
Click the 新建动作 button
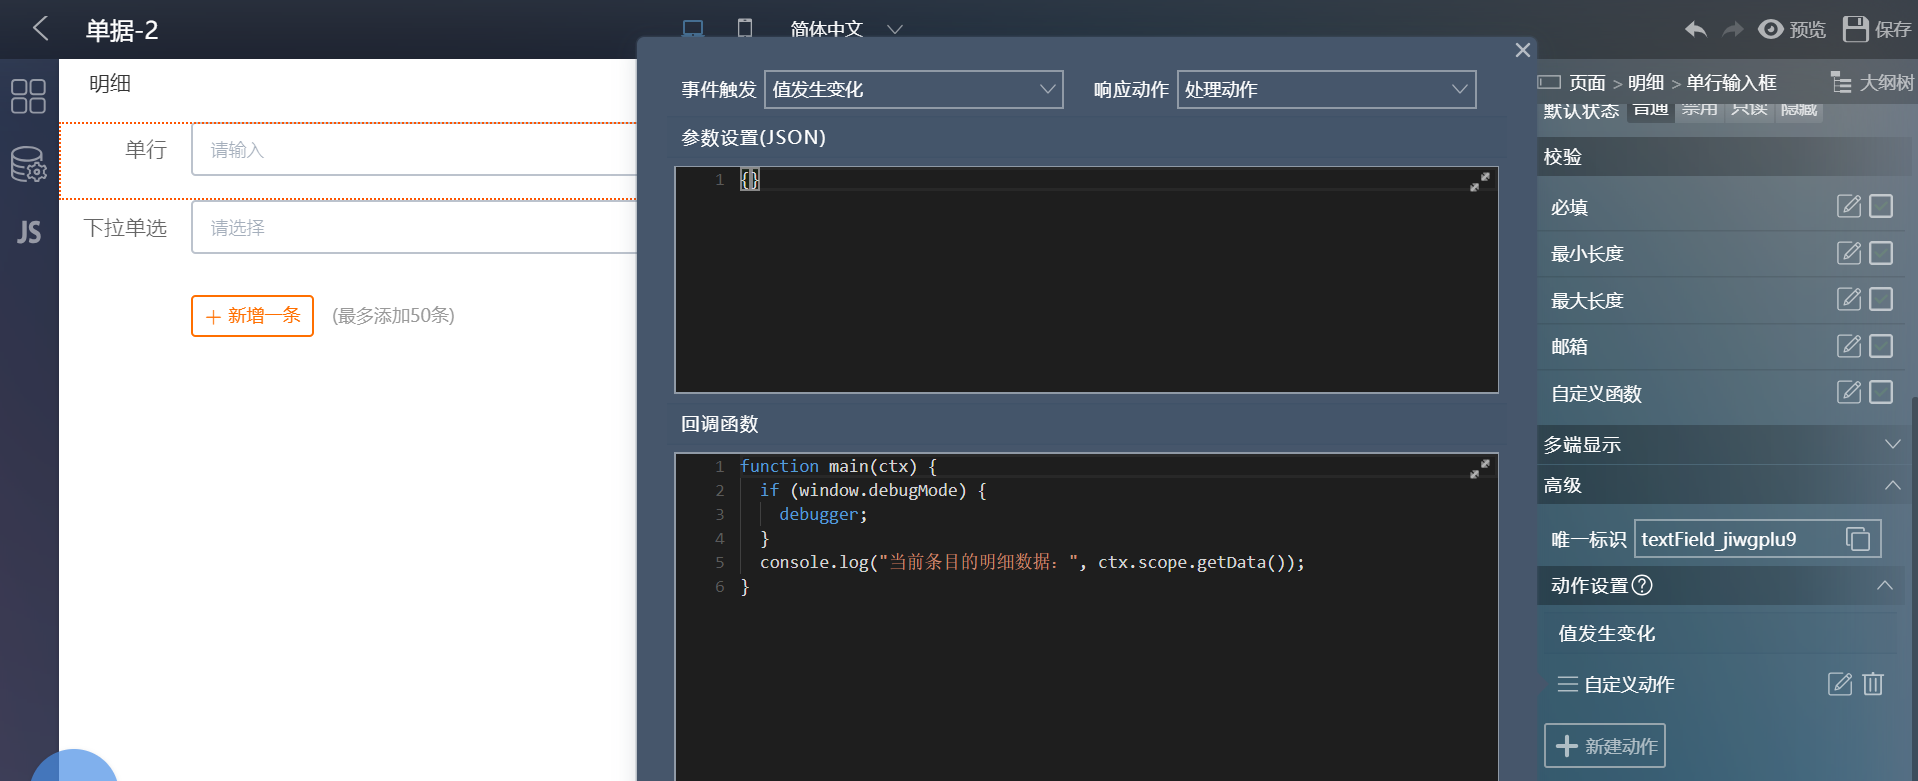click(1605, 746)
